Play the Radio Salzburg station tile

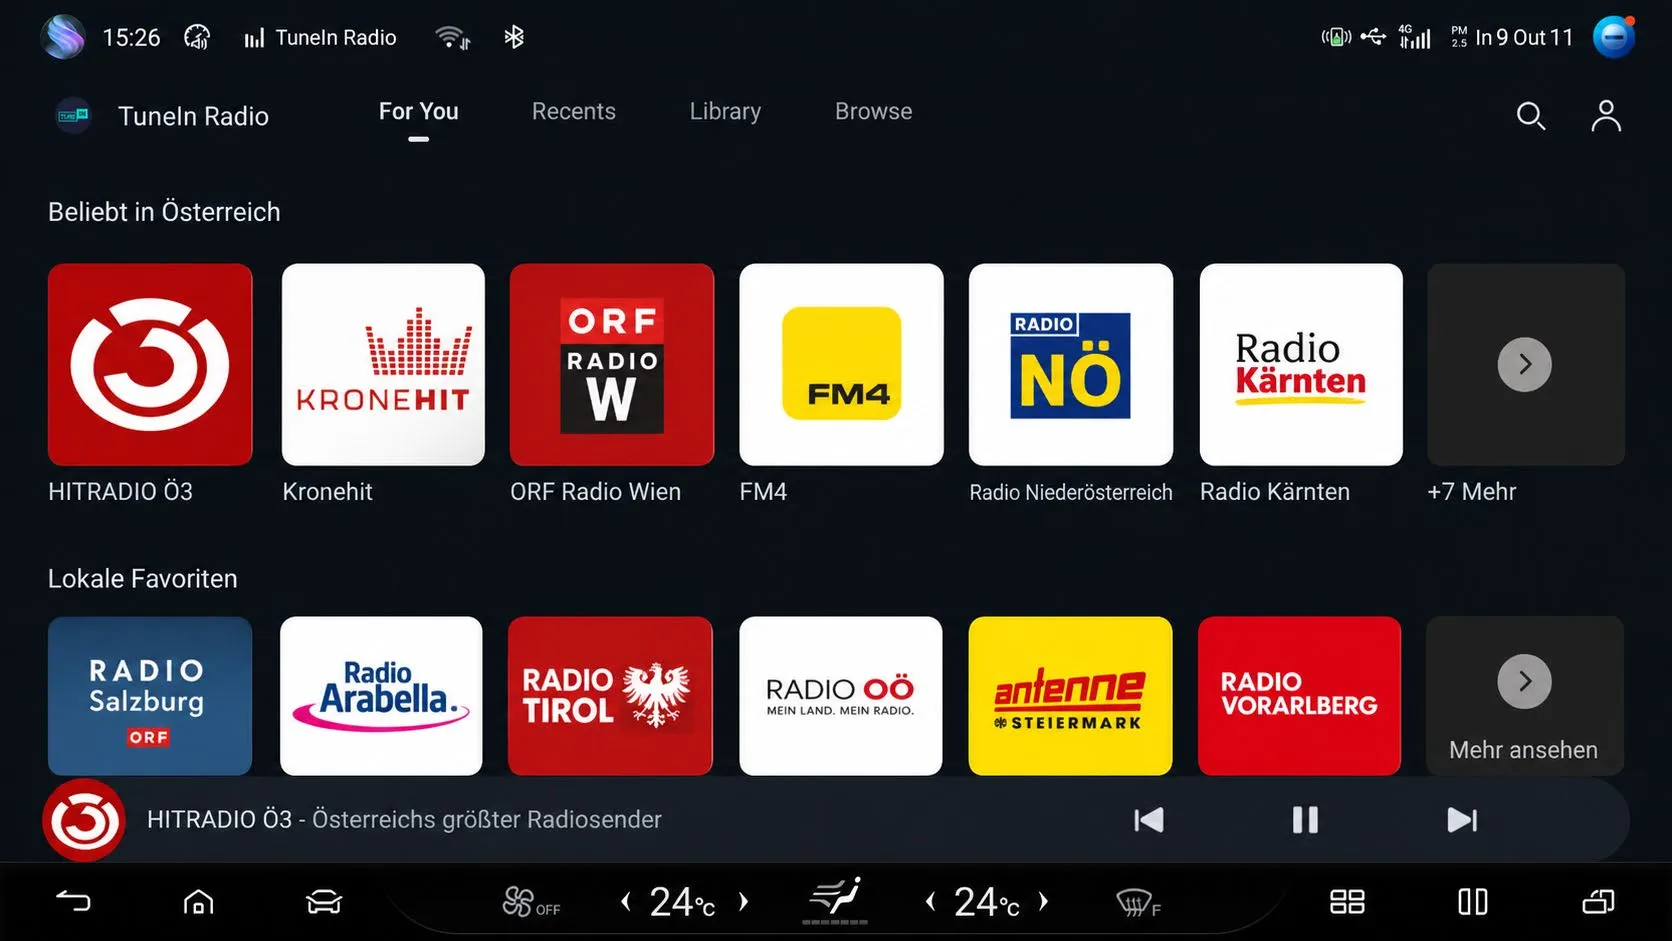point(150,696)
